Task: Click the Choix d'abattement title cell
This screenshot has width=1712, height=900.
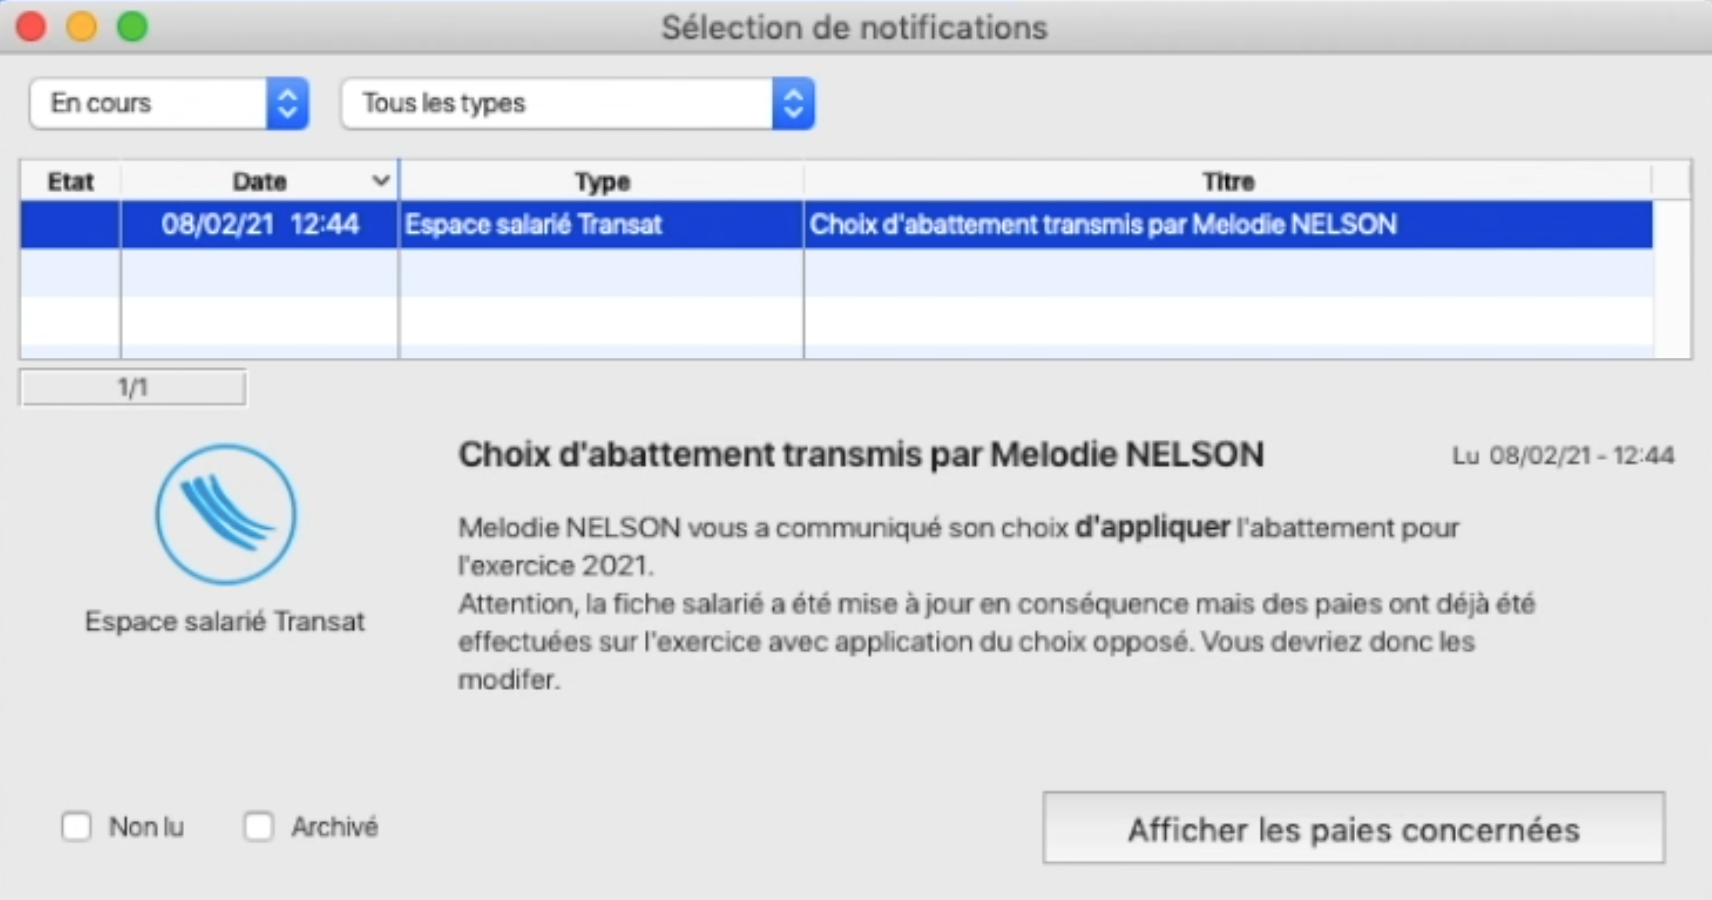Action: coord(1228,224)
